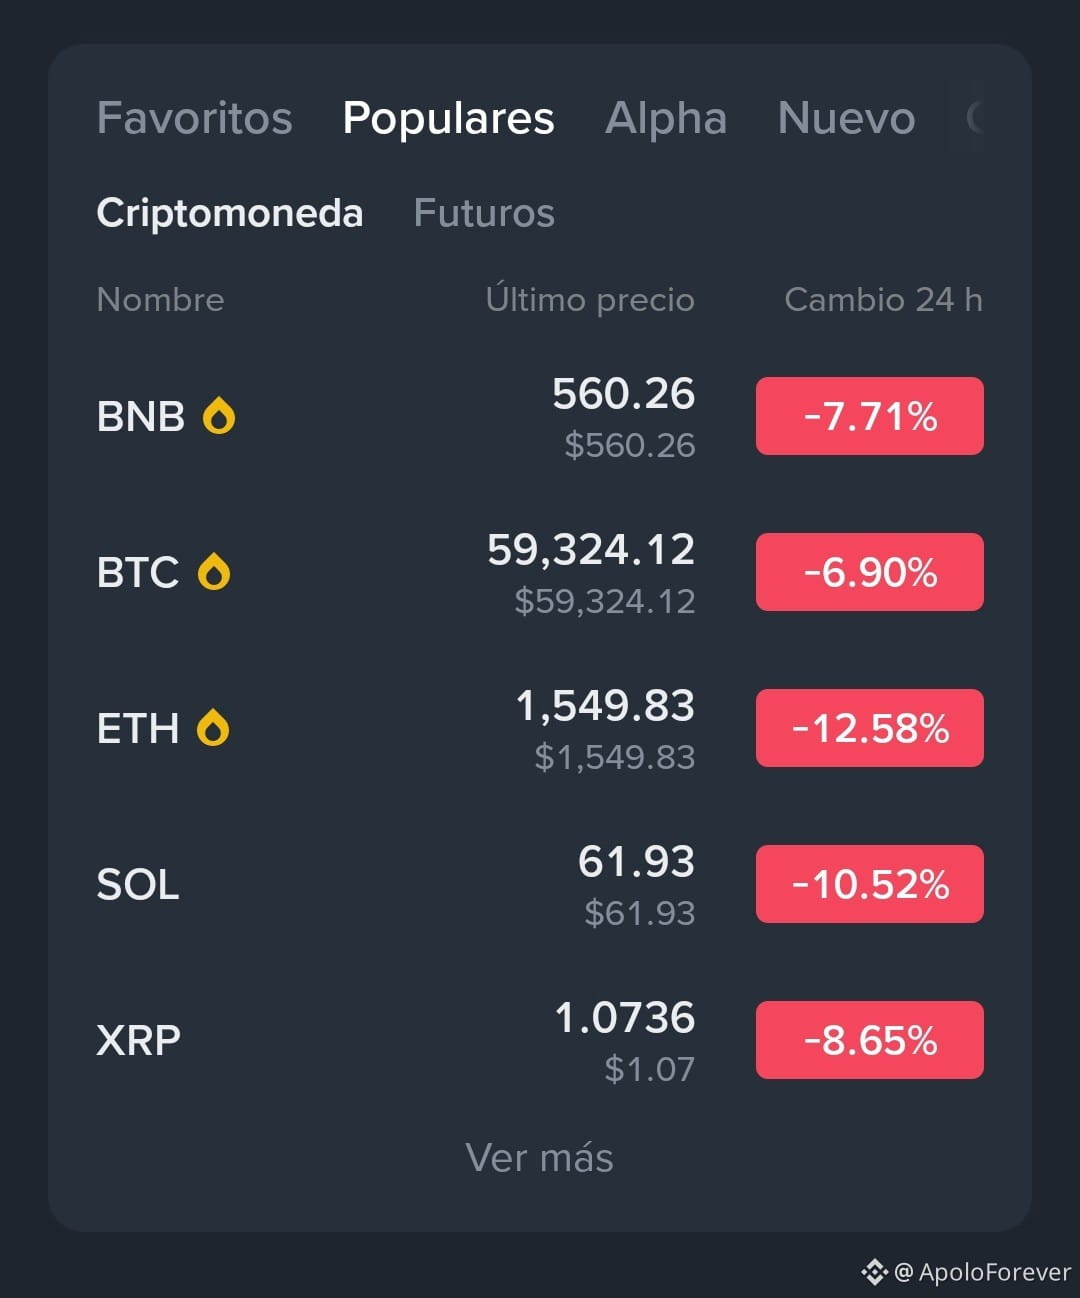Switch to the Futuros sub-tab

[x=484, y=213]
